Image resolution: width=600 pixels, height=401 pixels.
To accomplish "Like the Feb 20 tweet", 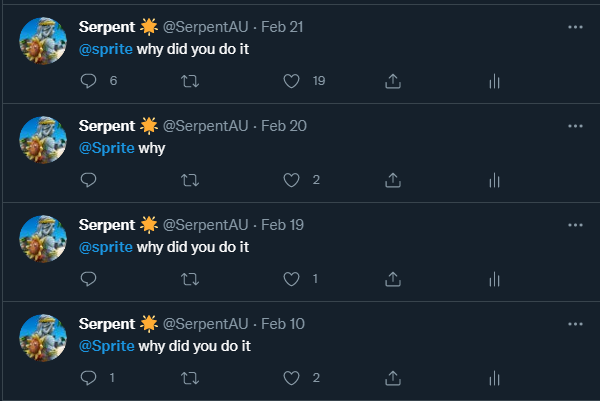I will tap(292, 180).
